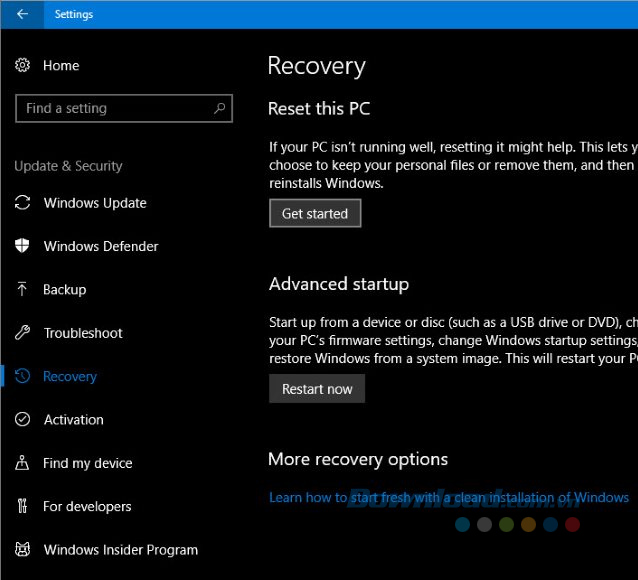Open Find my device page
The width and height of the screenshot is (638, 580).
pos(88,463)
